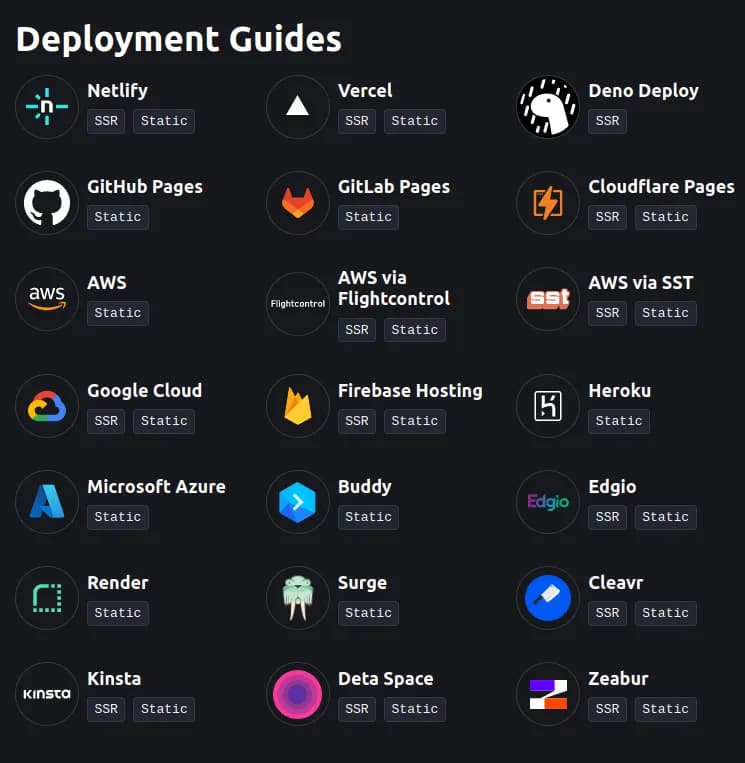
Task: Open the Netlify deployment guide
Action: (117, 91)
